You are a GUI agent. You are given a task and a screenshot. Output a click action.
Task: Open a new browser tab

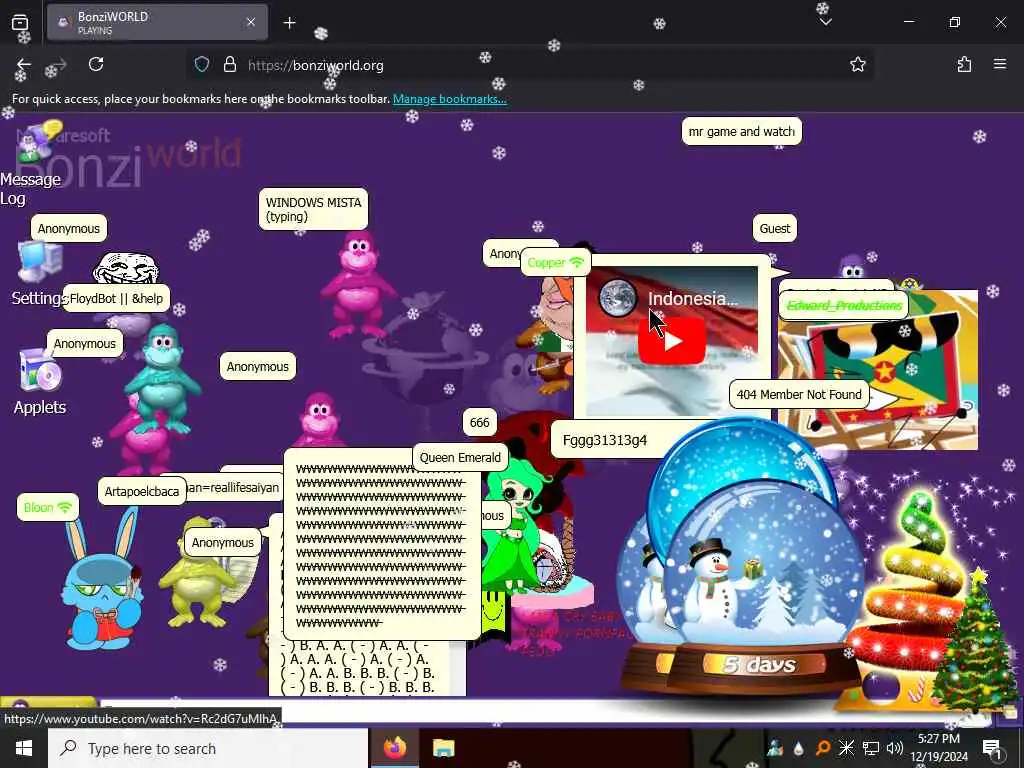coord(289,23)
